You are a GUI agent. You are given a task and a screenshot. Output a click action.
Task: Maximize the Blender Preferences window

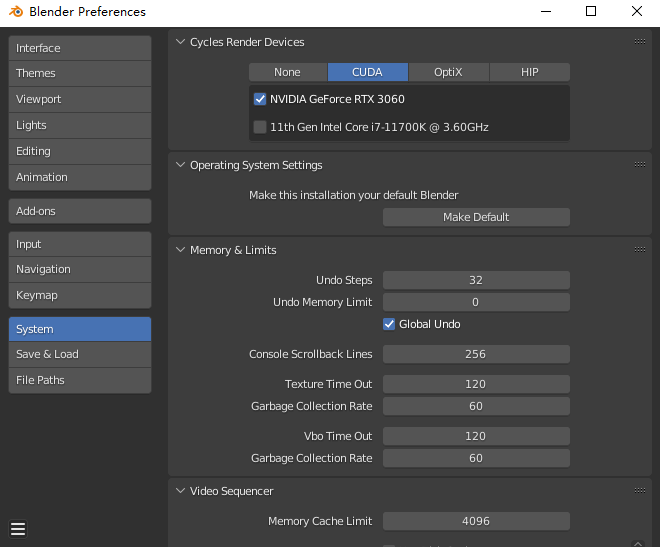click(591, 12)
